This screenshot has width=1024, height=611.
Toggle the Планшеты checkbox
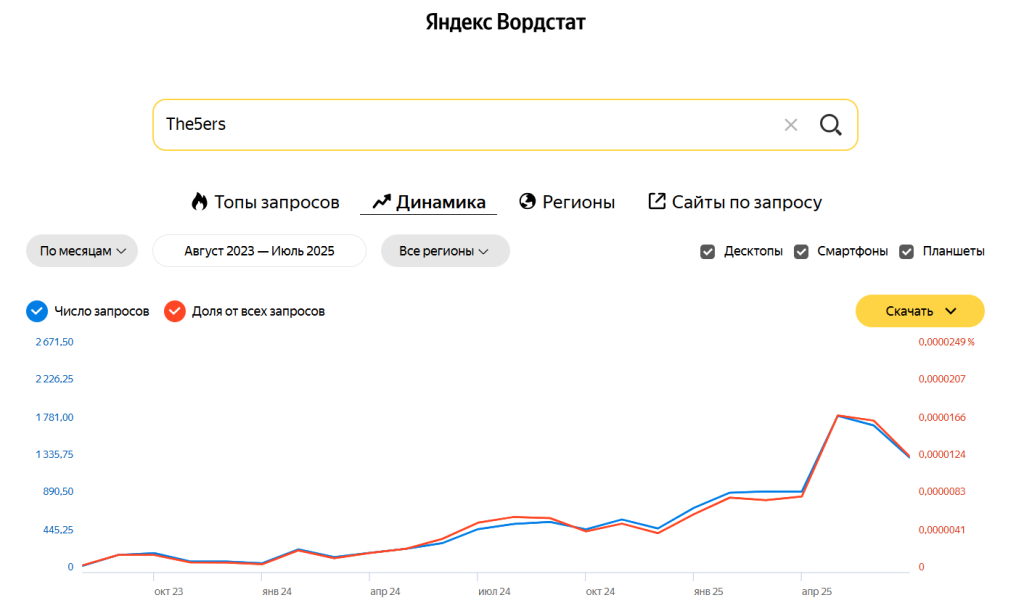click(906, 251)
